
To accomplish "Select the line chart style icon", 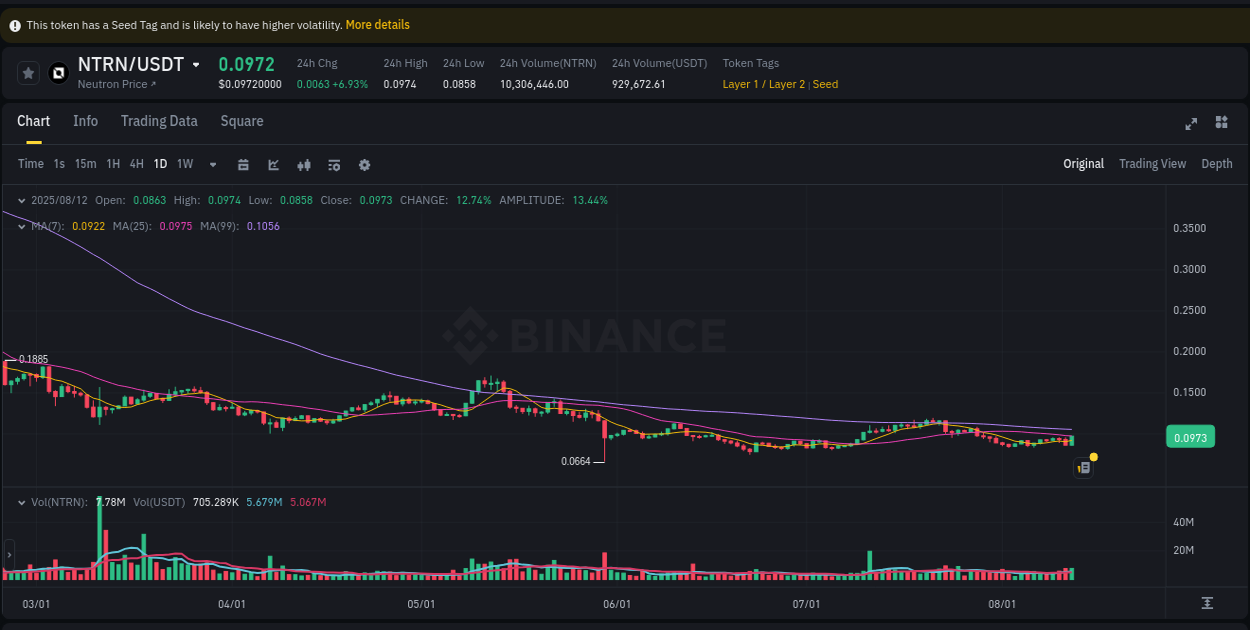I will point(273,164).
